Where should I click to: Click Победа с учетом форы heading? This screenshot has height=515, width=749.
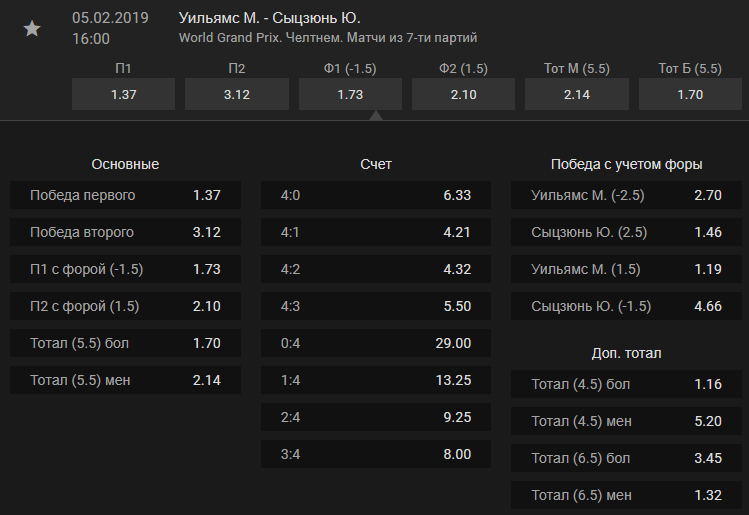click(626, 164)
